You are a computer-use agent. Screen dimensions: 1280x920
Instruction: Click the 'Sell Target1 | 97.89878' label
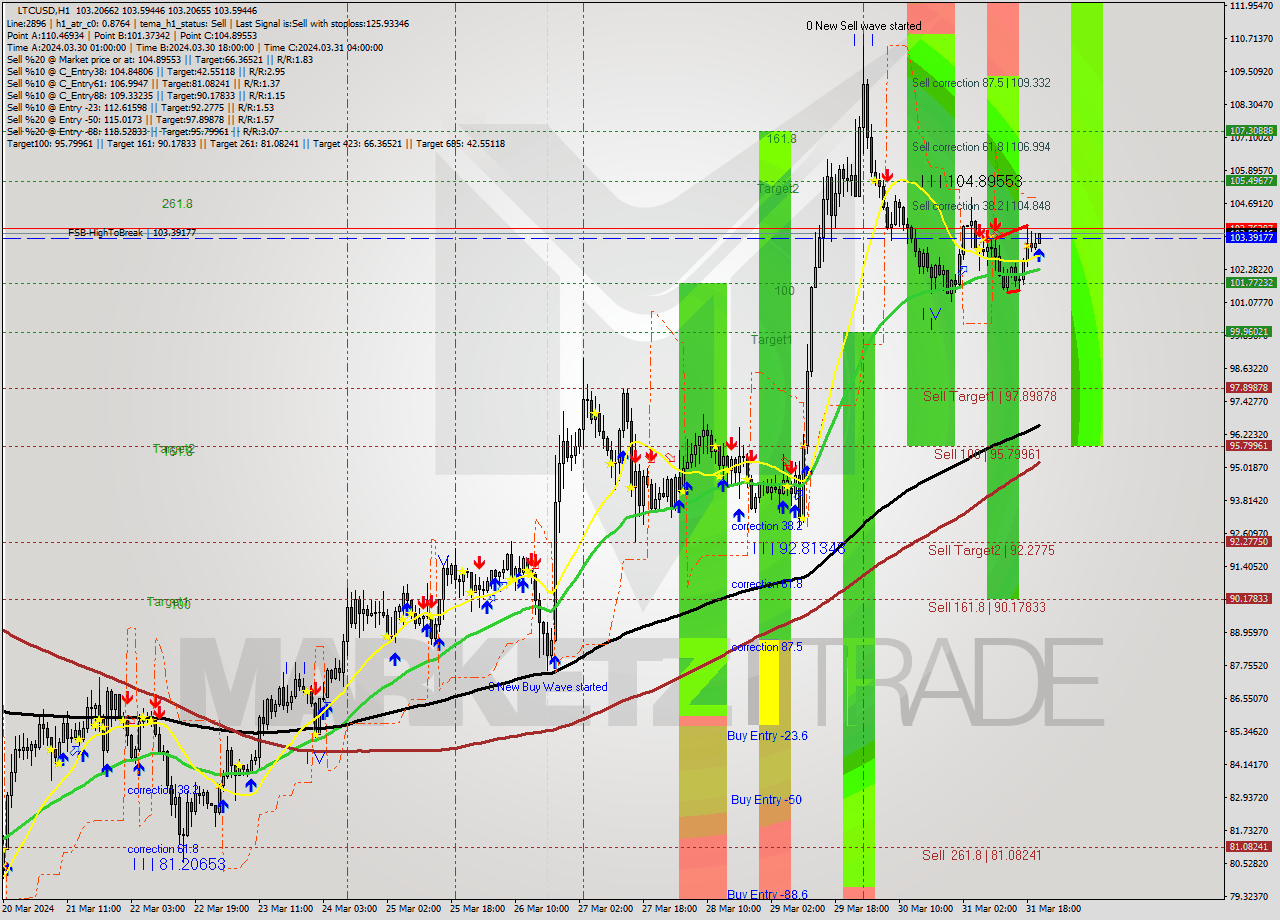(x=989, y=396)
